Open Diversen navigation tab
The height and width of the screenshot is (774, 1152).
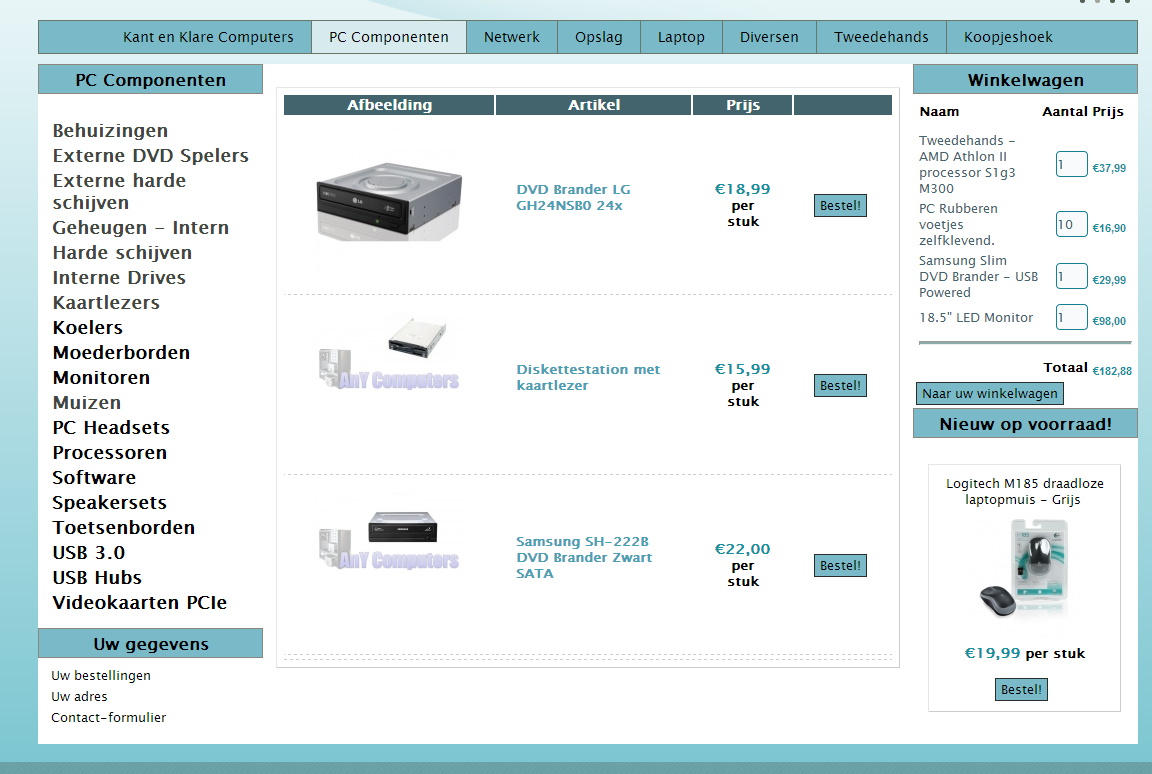(x=769, y=37)
